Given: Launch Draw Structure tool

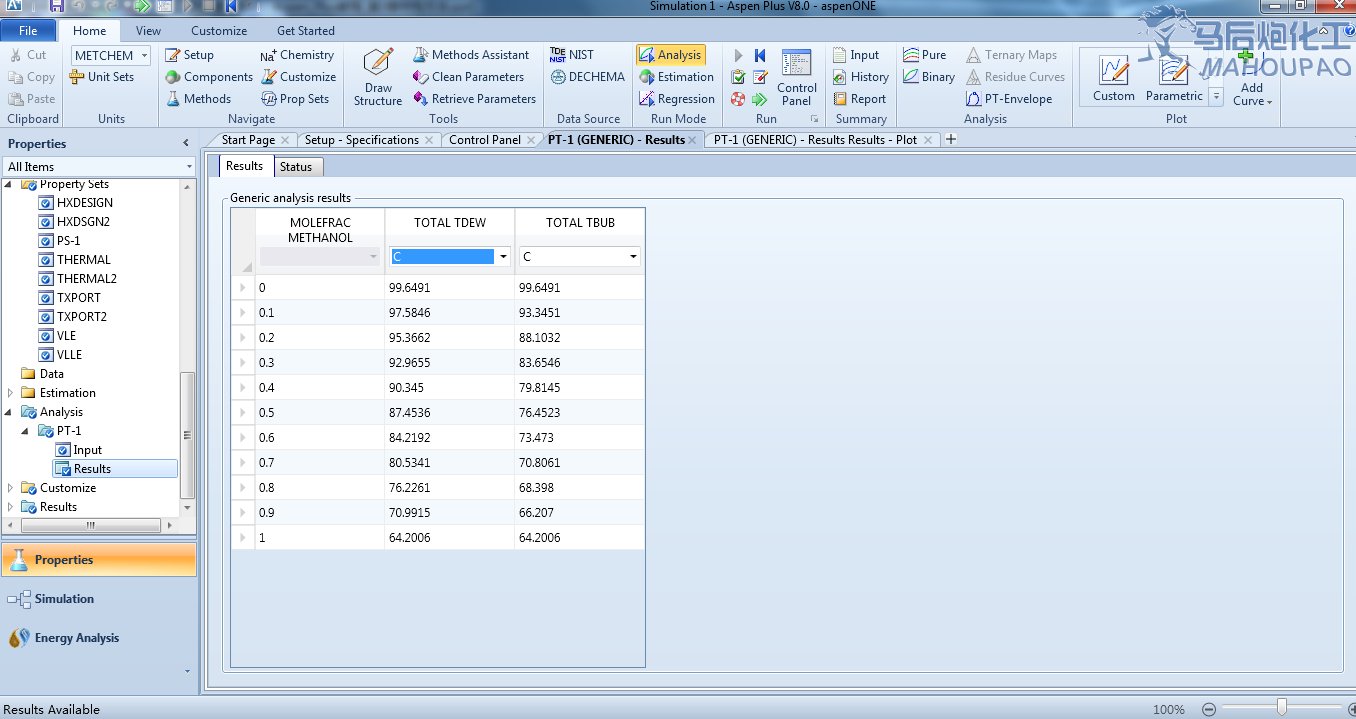Looking at the screenshot, I should (x=378, y=77).
